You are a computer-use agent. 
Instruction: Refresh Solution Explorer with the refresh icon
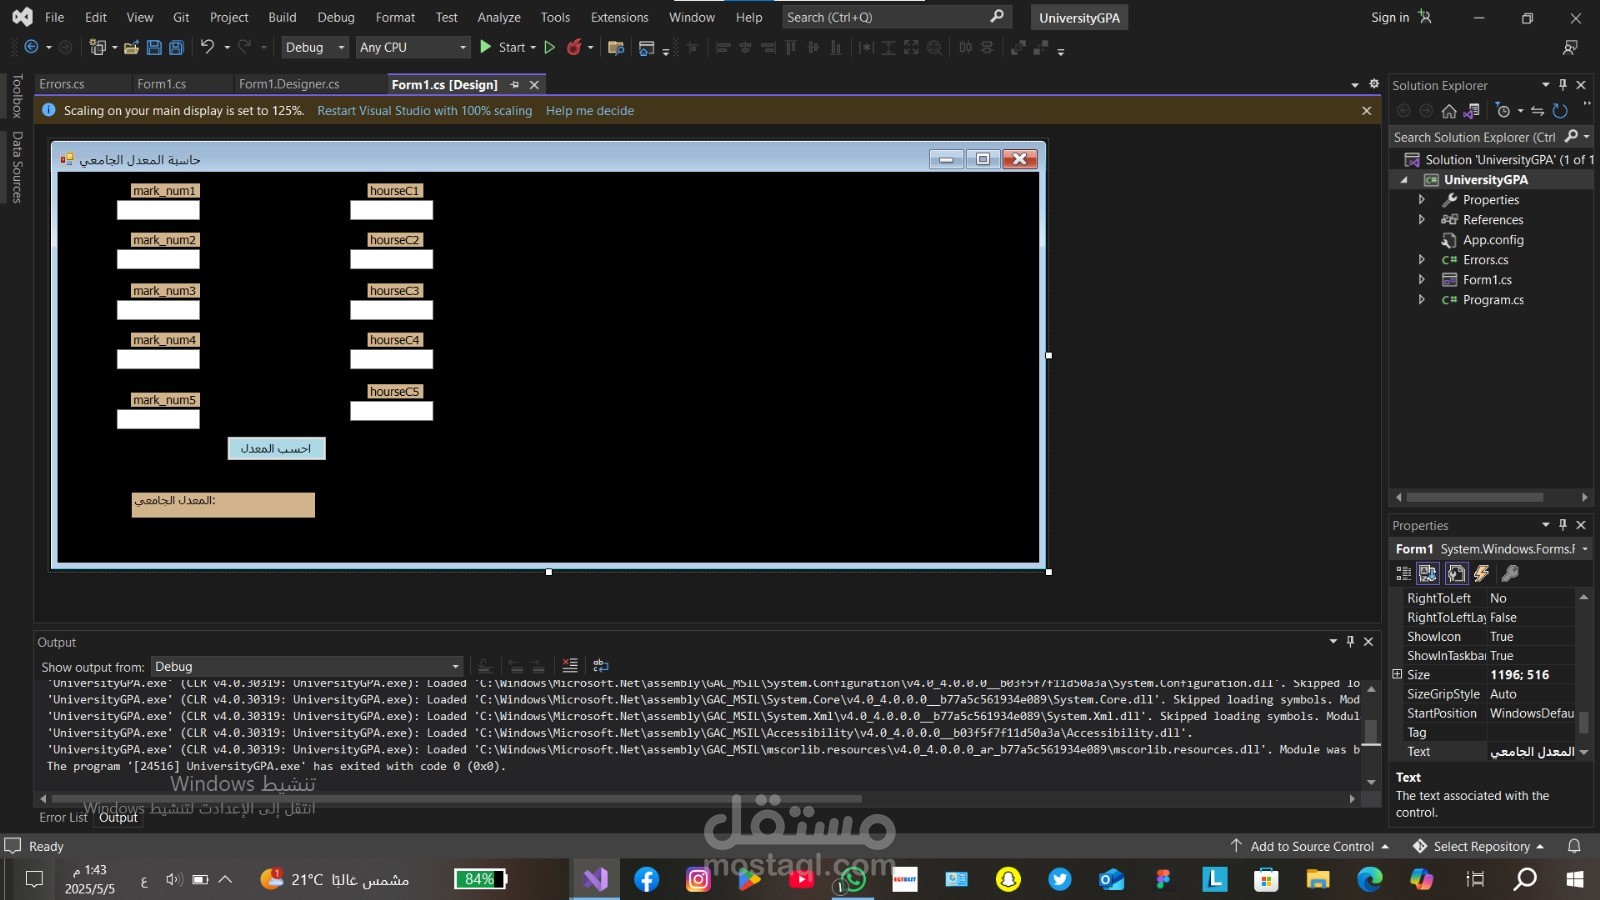(x=1560, y=111)
